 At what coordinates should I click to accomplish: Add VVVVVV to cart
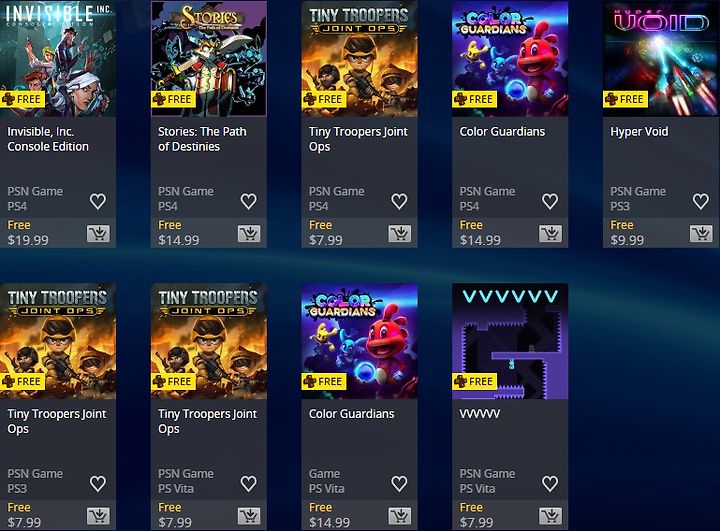[x=550, y=516]
